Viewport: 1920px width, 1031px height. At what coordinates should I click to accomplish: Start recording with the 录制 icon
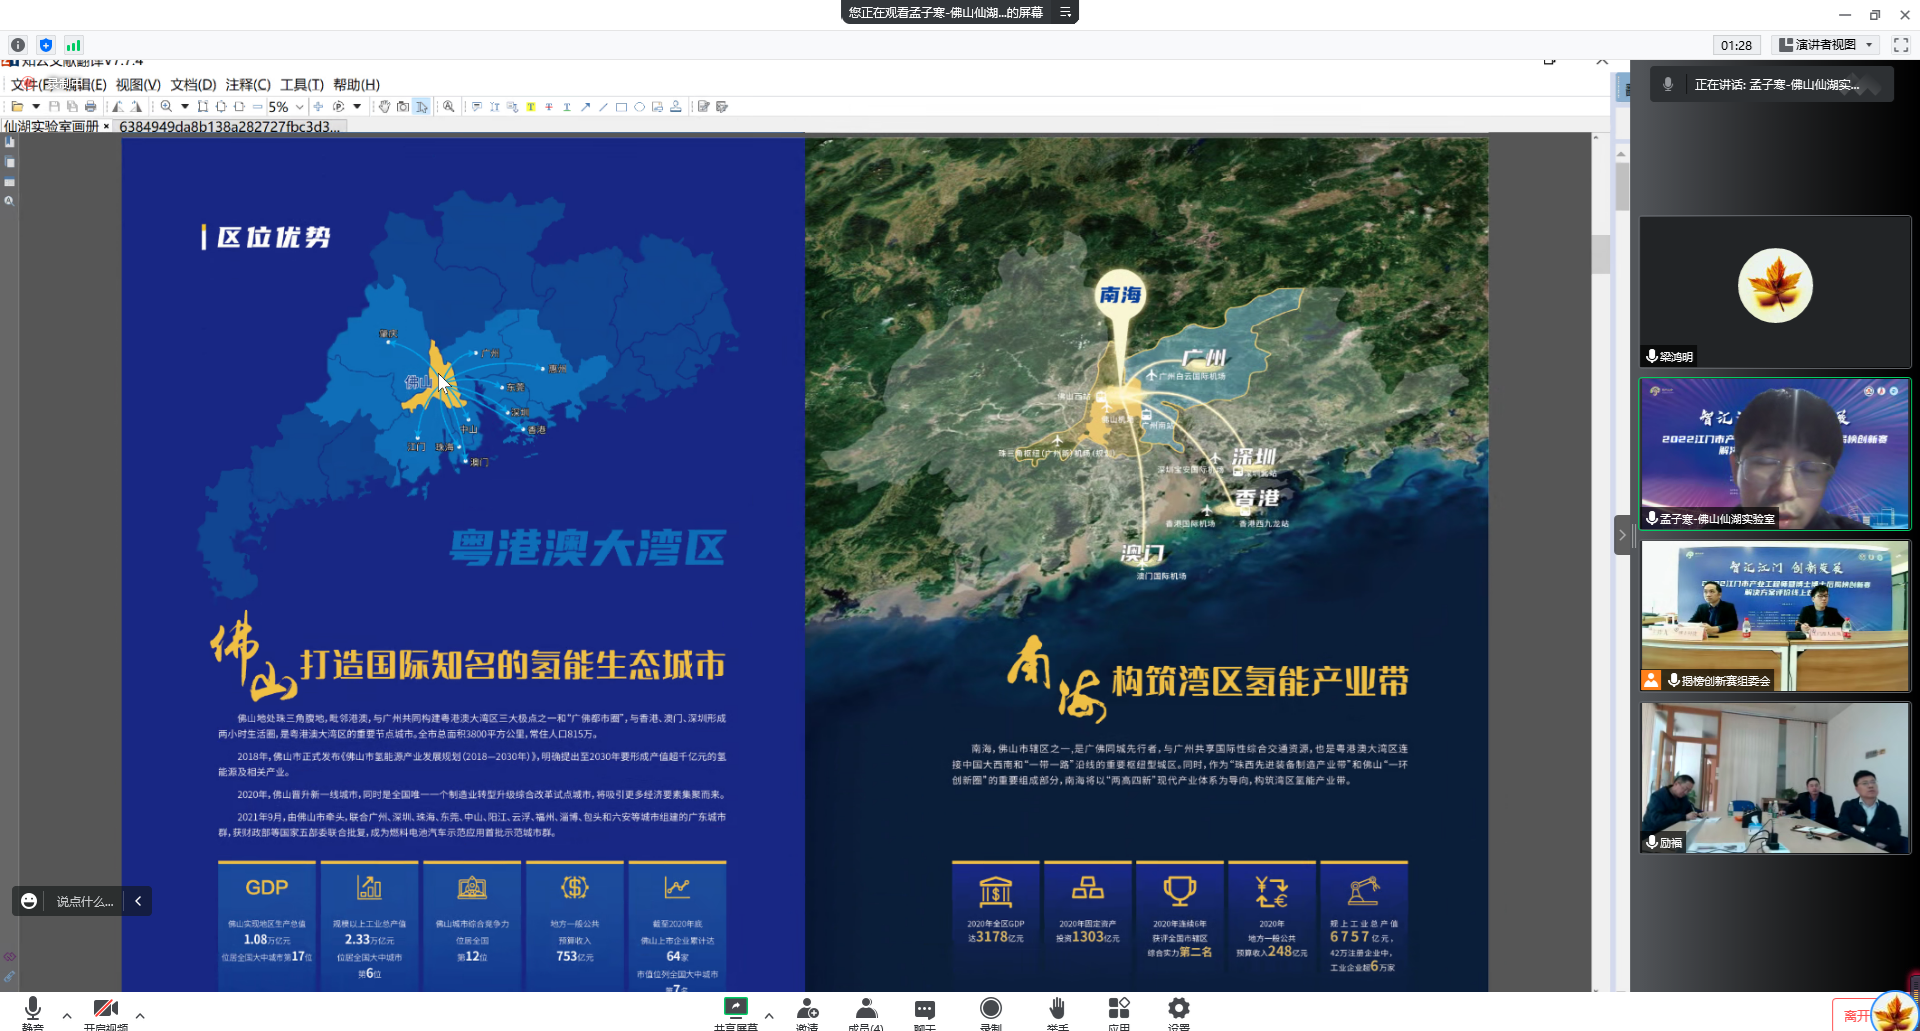990,1008
